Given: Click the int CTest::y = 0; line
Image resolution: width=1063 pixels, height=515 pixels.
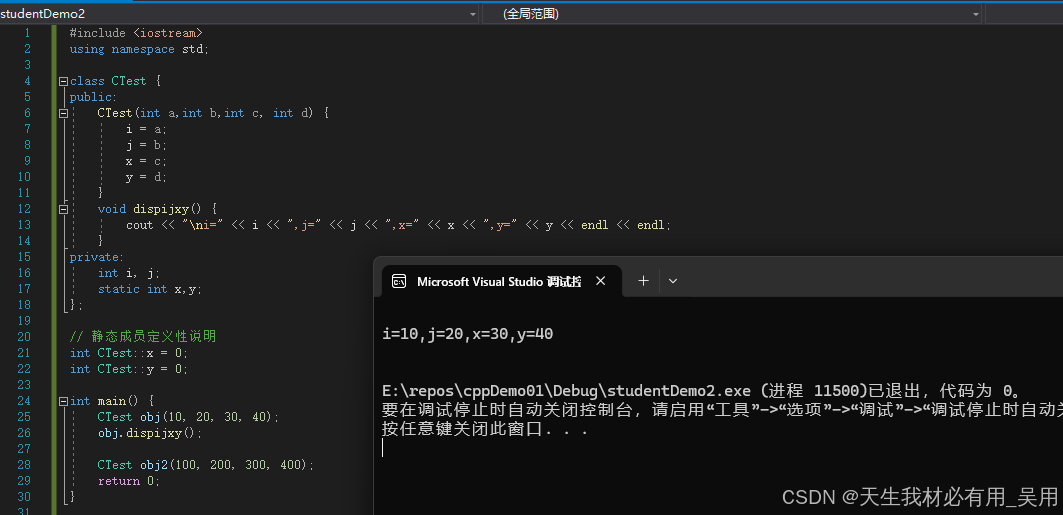Looking at the screenshot, I should pyautogui.click(x=129, y=369).
